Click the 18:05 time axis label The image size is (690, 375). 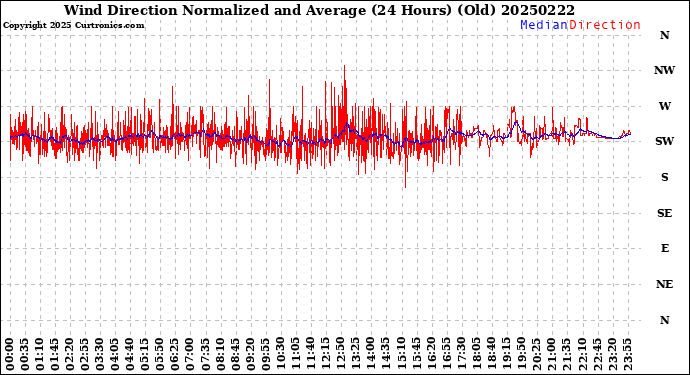click(476, 354)
